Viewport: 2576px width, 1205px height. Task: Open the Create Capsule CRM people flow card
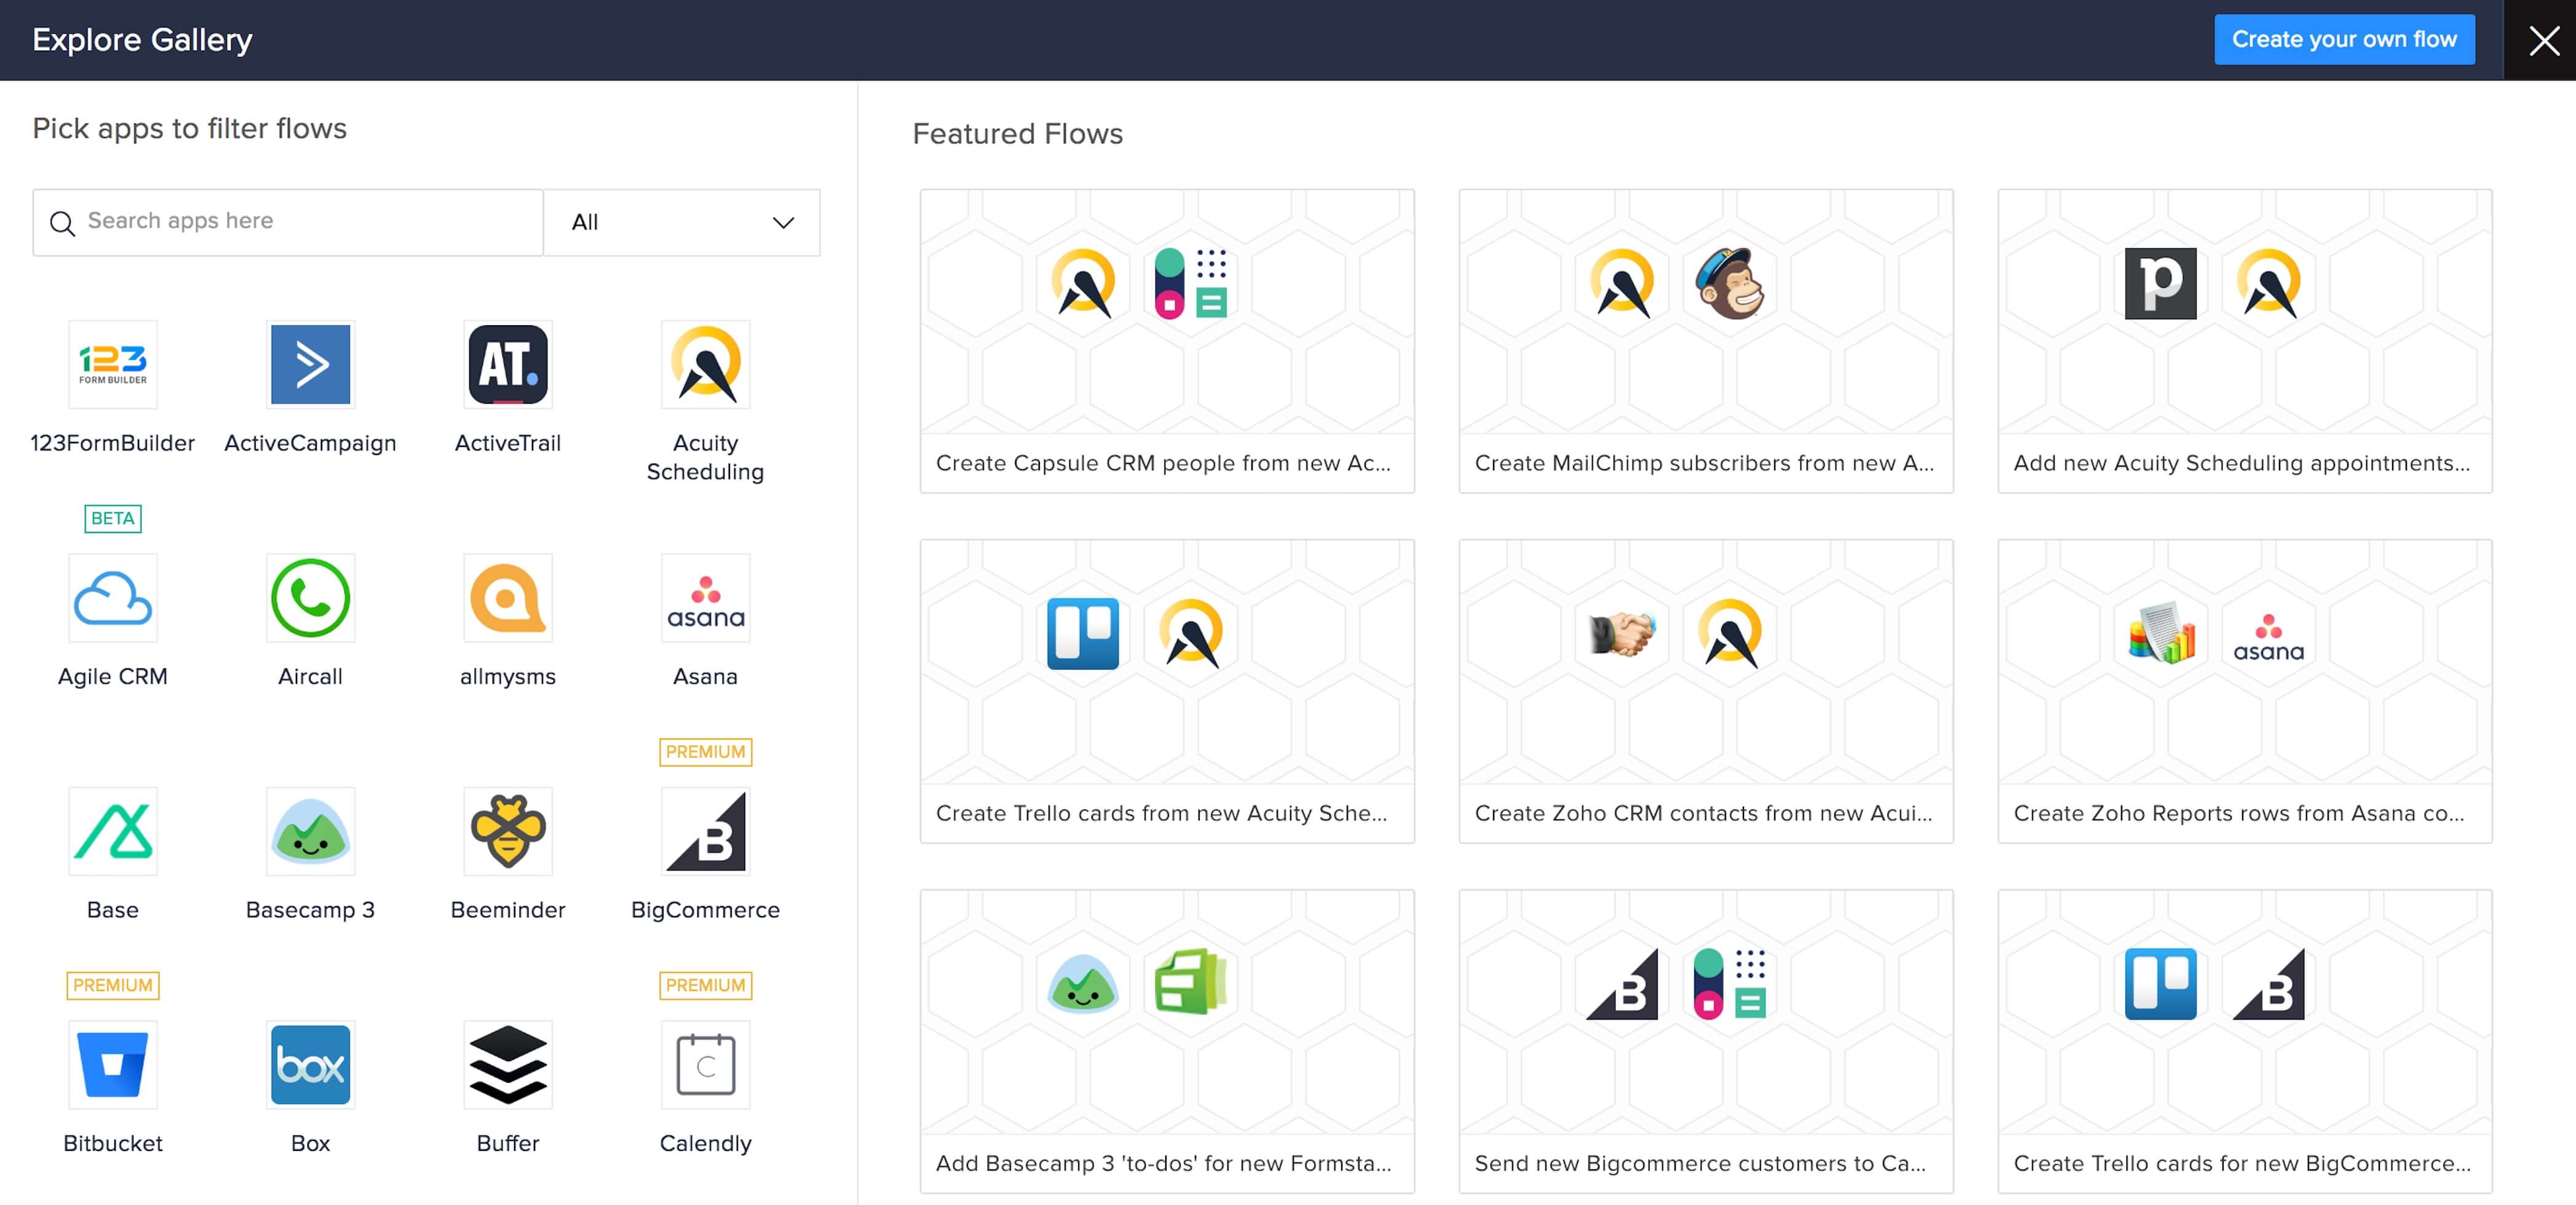(x=1167, y=341)
